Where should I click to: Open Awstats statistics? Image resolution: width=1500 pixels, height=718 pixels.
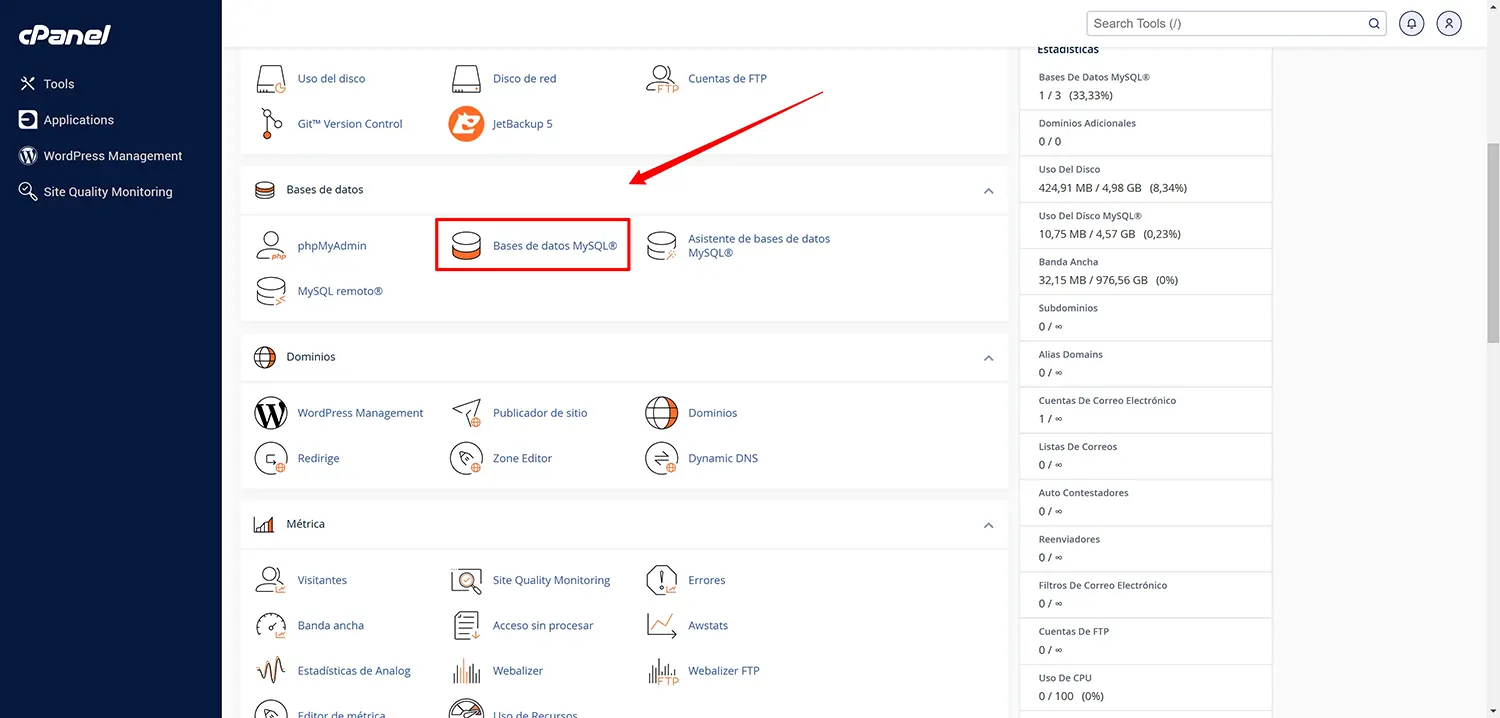pyautogui.click(x=708, y=625)
